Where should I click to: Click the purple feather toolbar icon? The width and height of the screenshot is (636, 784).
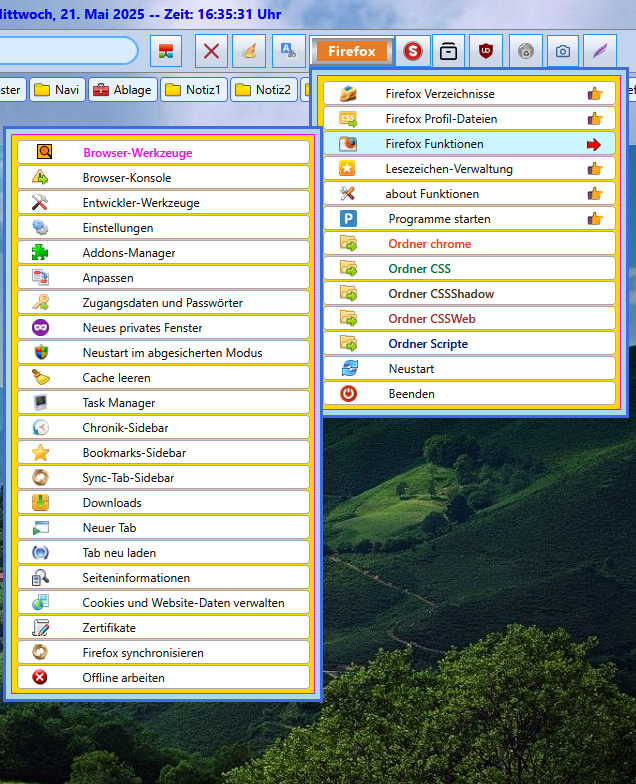coord(600,51)
